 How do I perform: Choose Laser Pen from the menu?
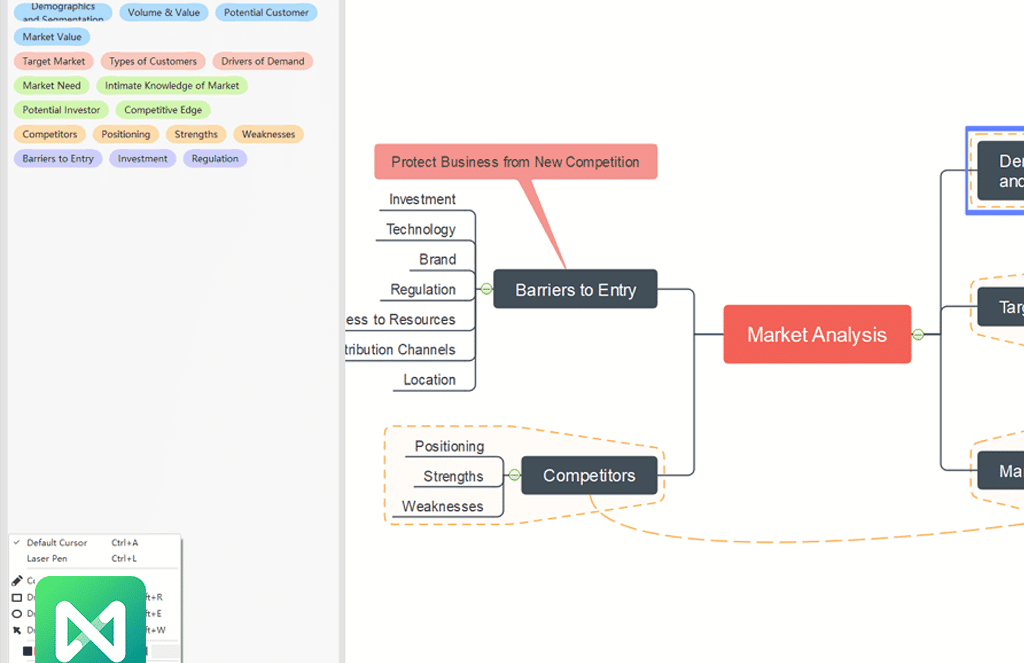click(x=47, y=559)
